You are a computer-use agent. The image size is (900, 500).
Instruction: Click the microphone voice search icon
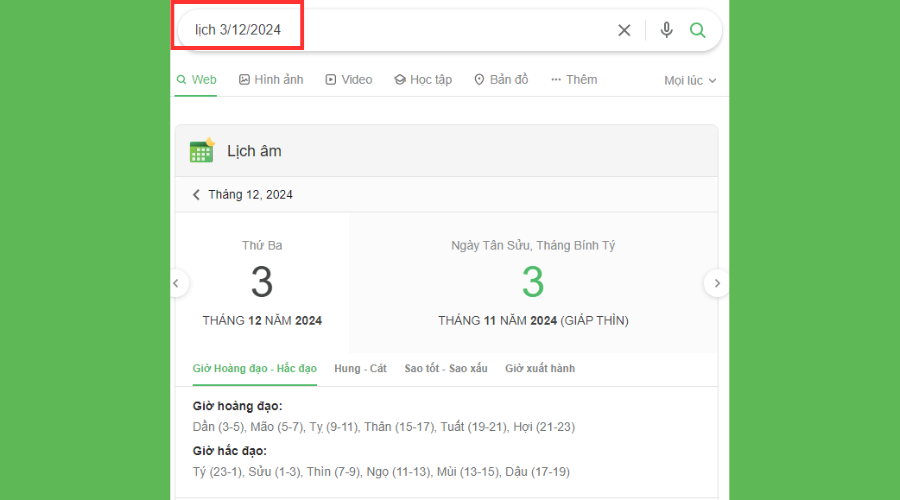click(667, 30)
